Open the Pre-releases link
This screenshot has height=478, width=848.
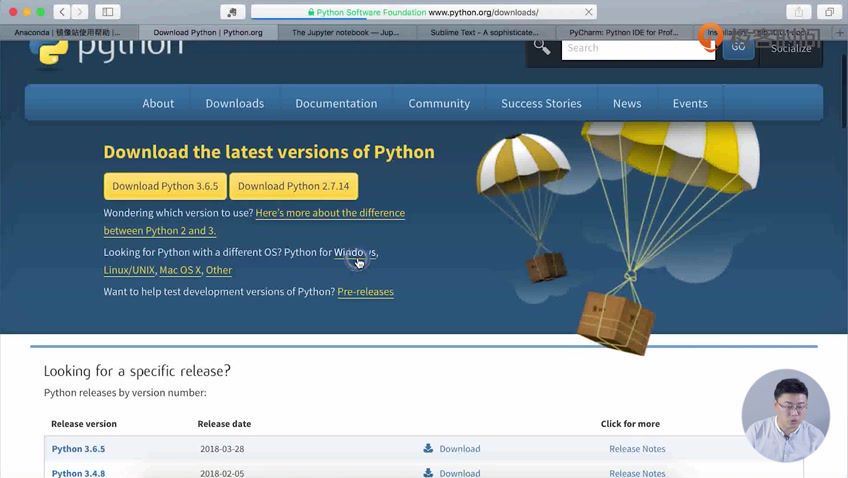tap(366, 291)
